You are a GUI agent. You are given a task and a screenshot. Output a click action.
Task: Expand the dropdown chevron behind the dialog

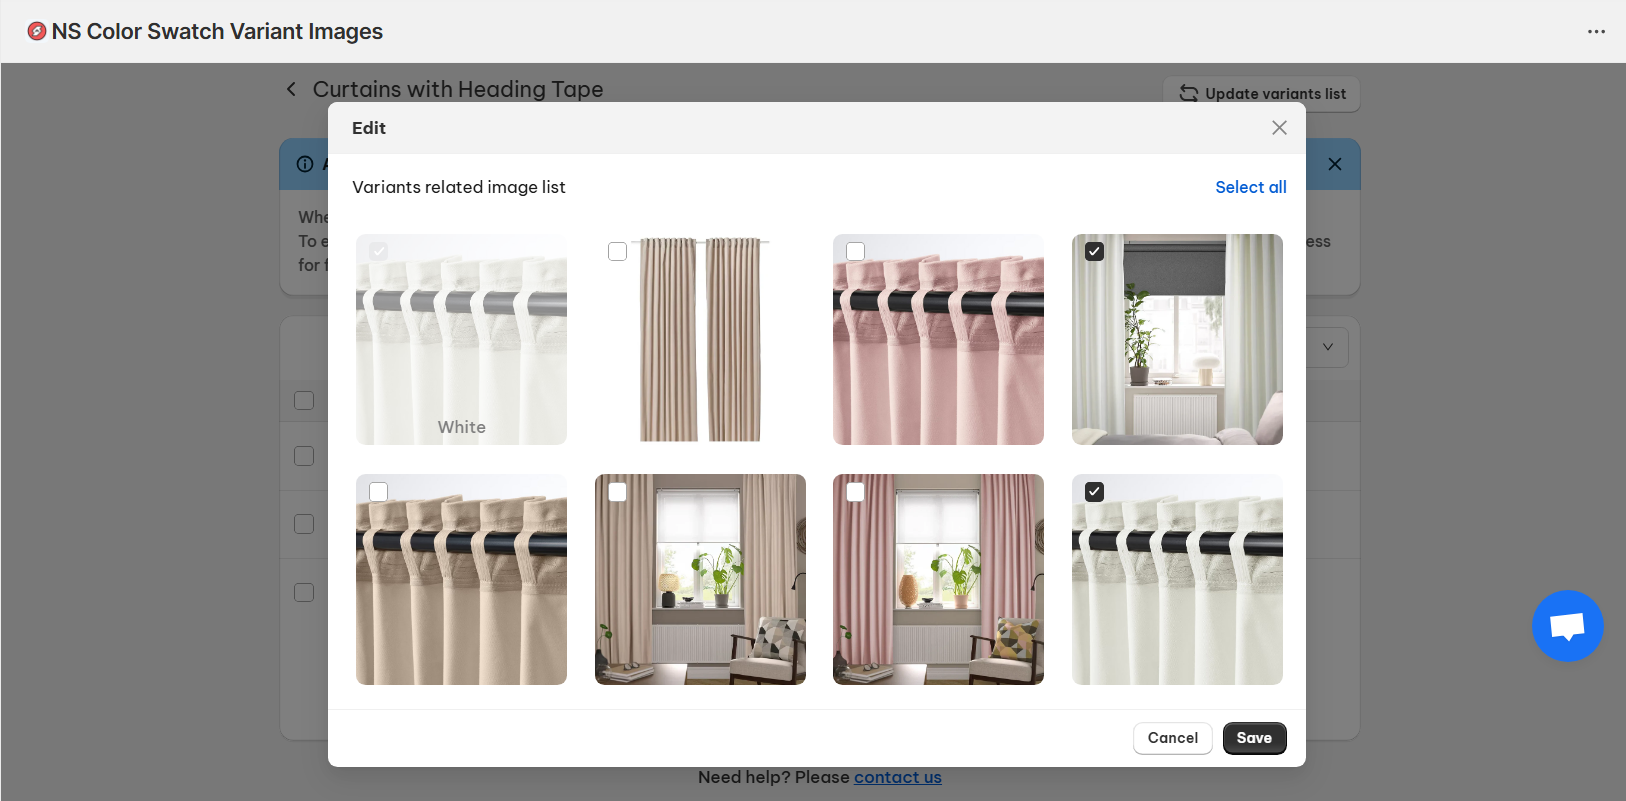coord(1328,347)
